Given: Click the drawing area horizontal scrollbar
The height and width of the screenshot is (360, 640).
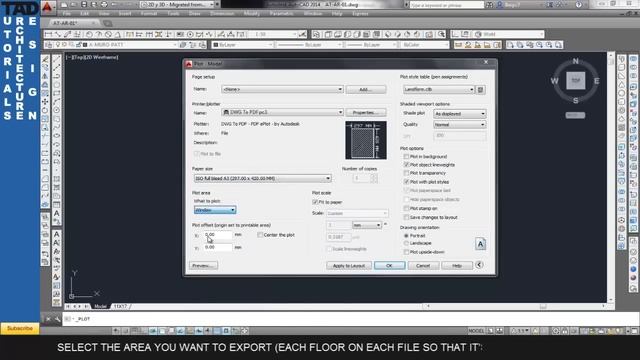Looking at the screenshot, I should (516, 306).
